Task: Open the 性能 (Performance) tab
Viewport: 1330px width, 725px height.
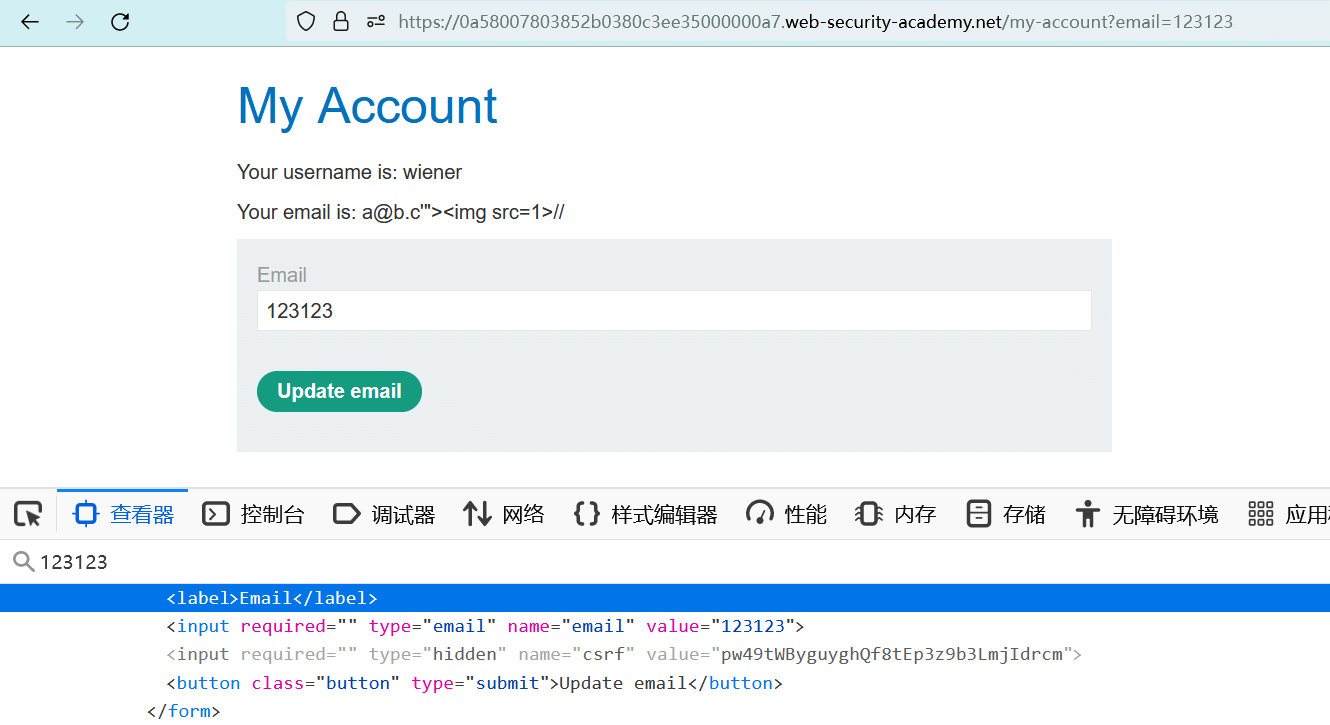Action: point(787,514)
